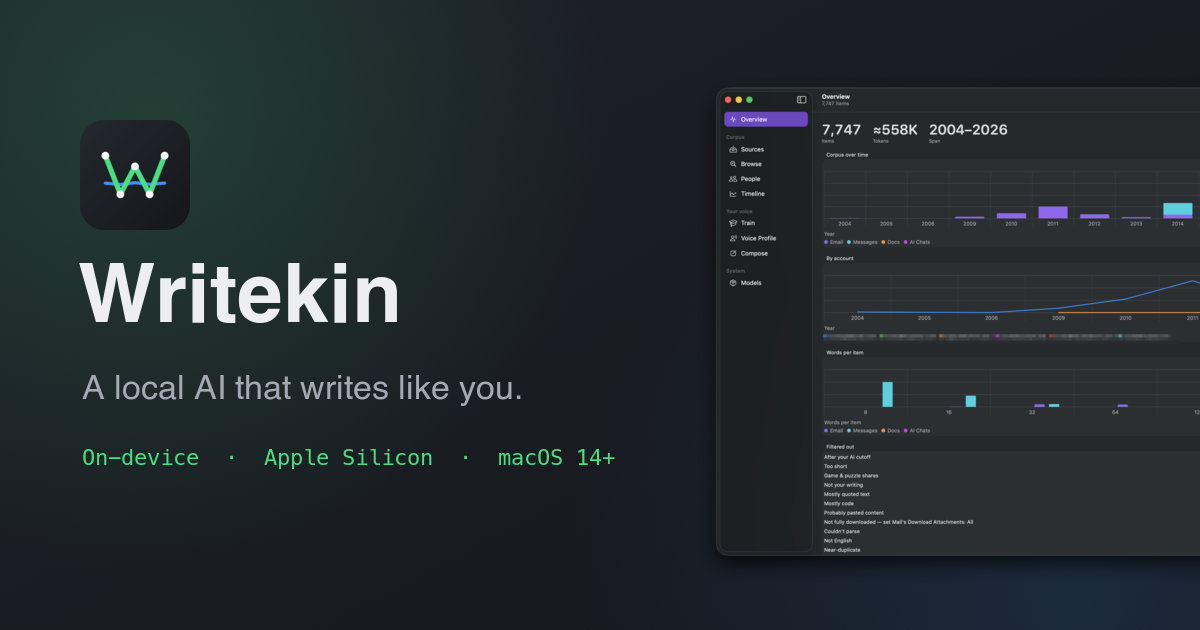The image size is (1200, 630).
Task: Open Voice Profile via its person icon
Action: click(733, 238)
